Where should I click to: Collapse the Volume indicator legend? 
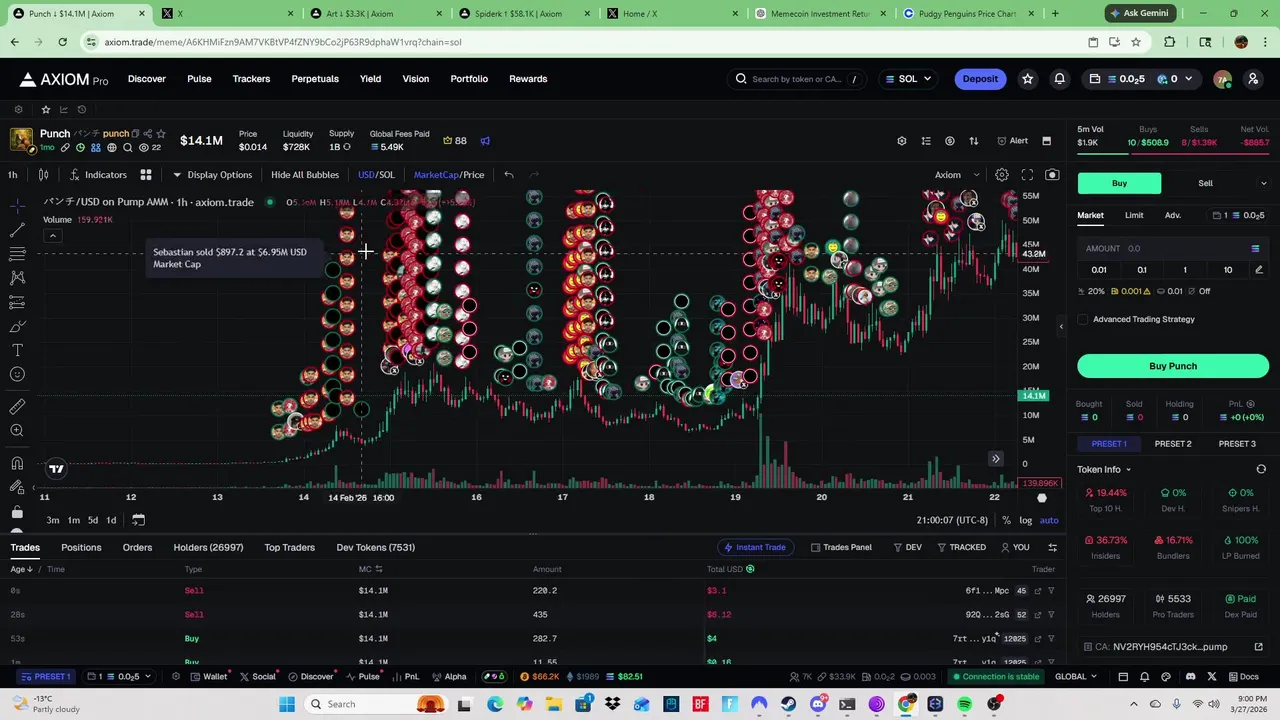[53, 237]
